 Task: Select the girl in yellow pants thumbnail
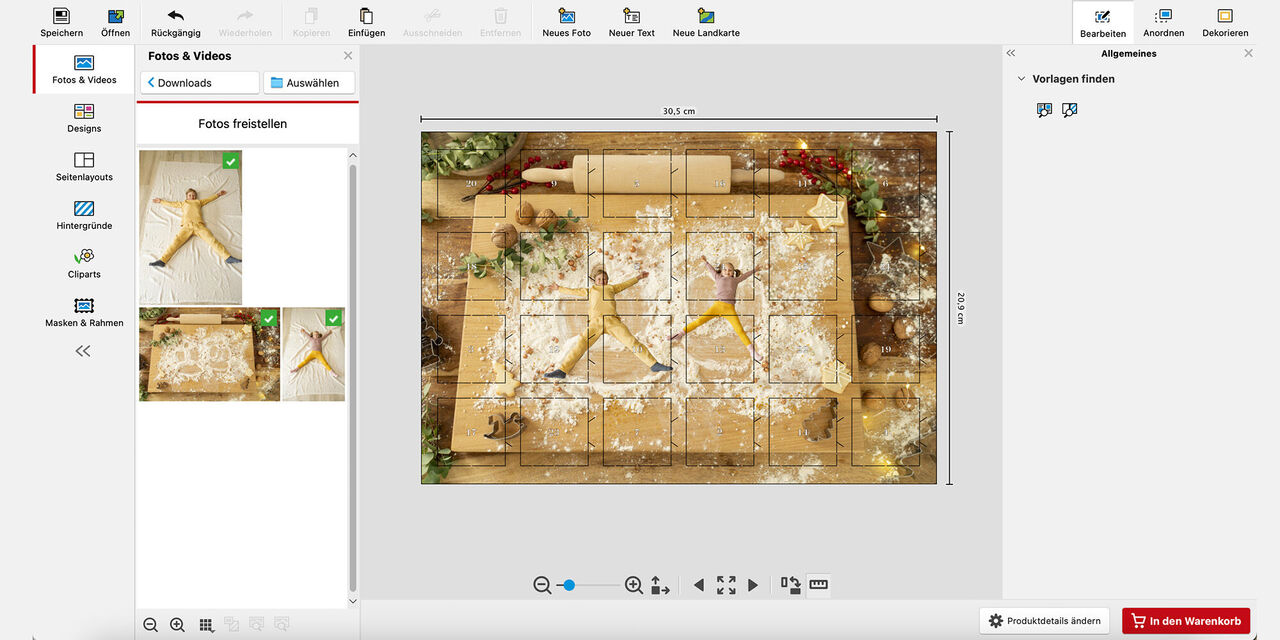[313, 354]
